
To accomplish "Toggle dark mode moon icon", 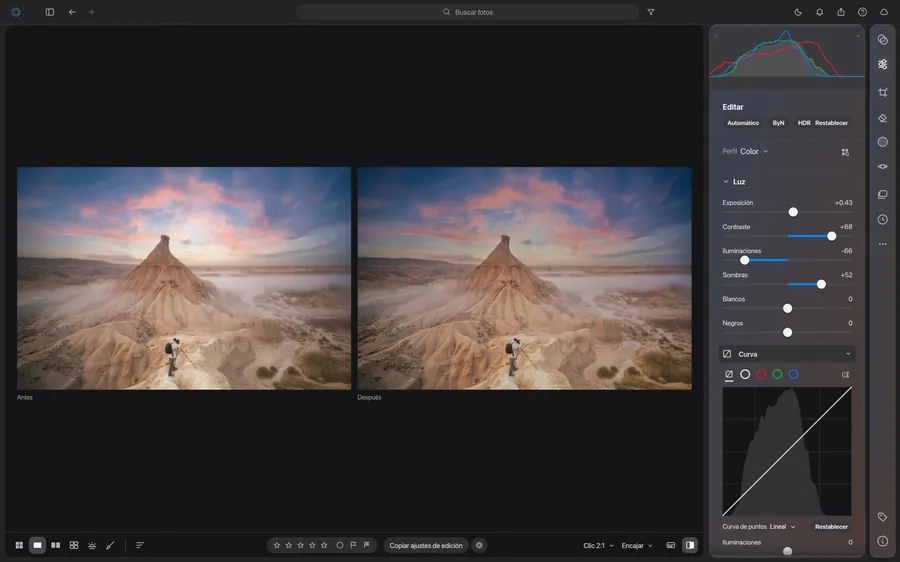I will (798, 12).
